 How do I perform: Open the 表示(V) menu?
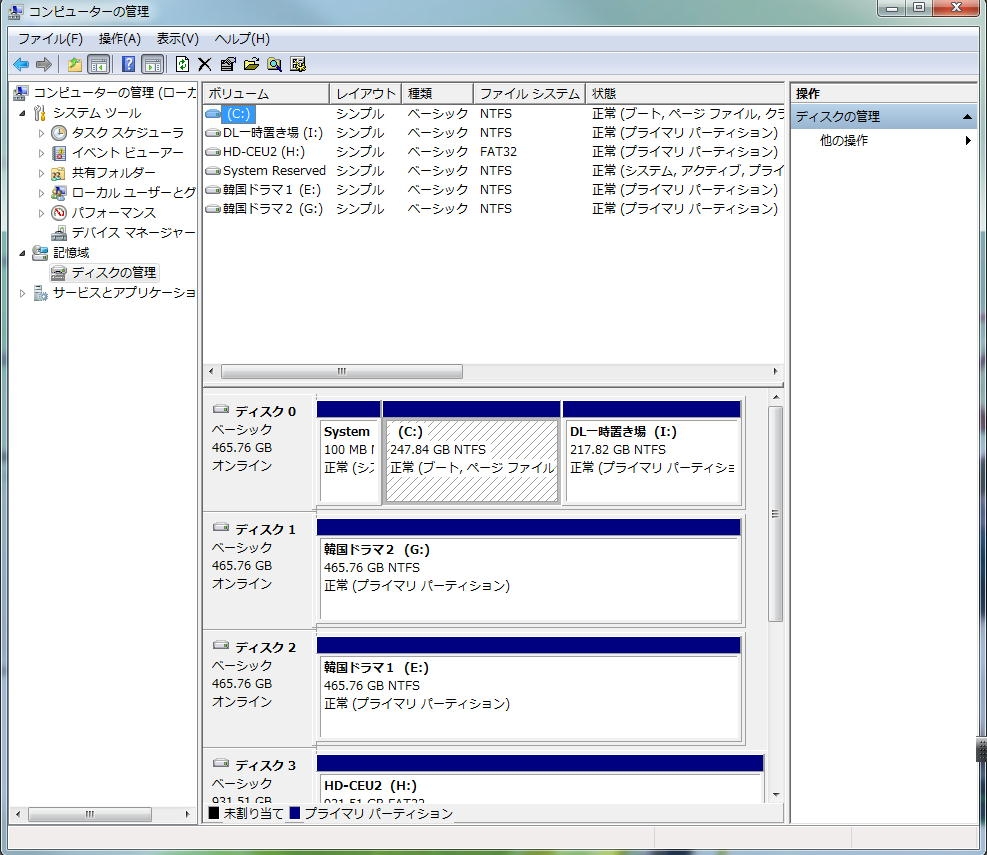coord(178,39)
